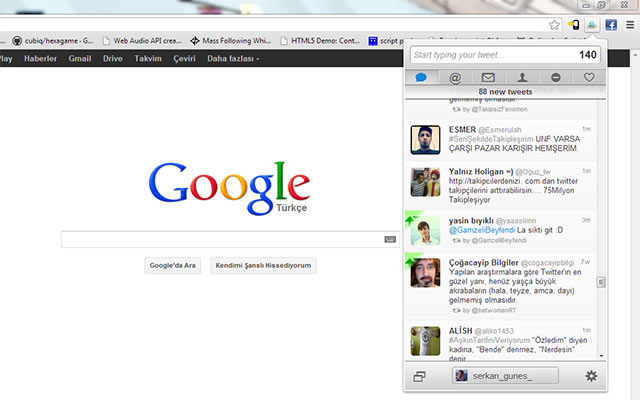
Task: Open the #AşkınTarifiniVeriyorum hashtag
Action: coord(489,340)
